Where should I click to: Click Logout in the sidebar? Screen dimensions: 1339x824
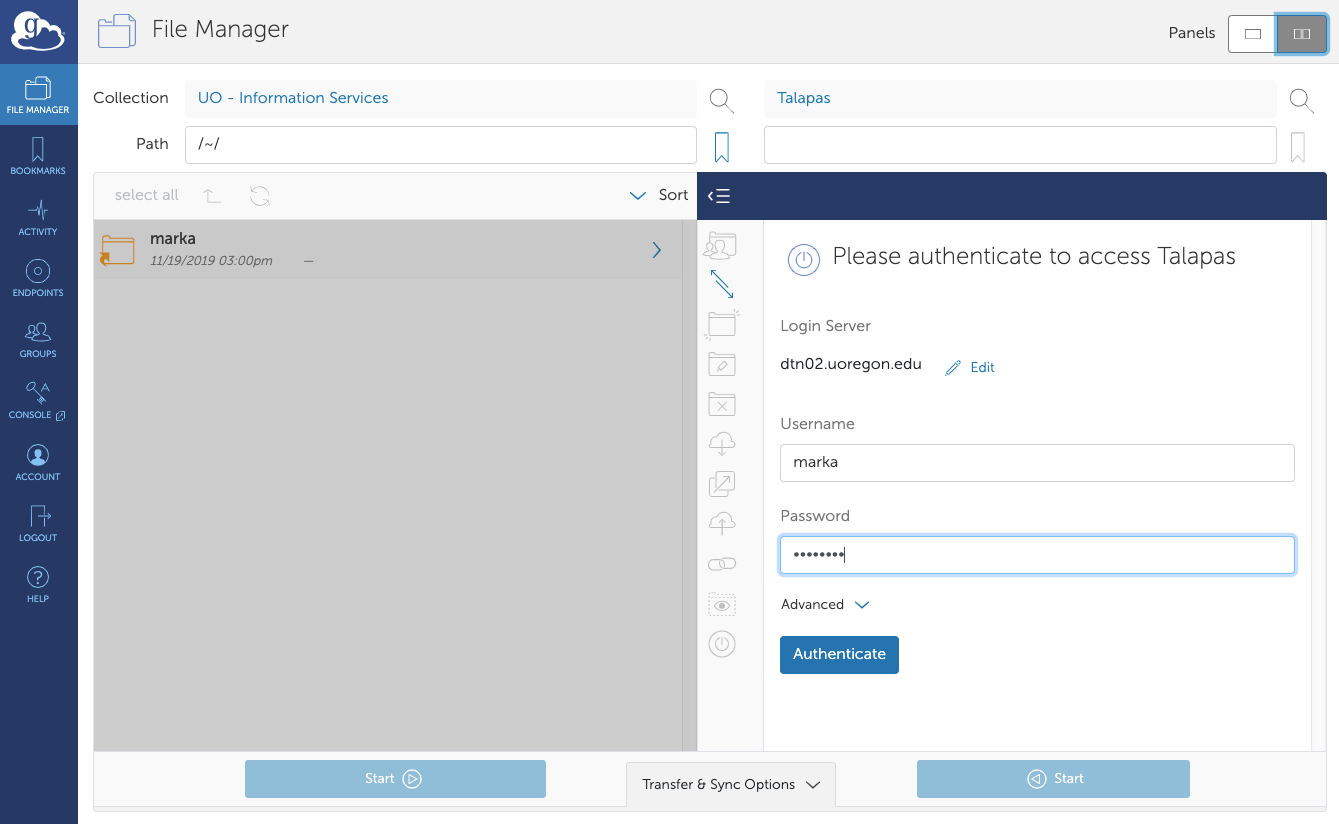38,523
